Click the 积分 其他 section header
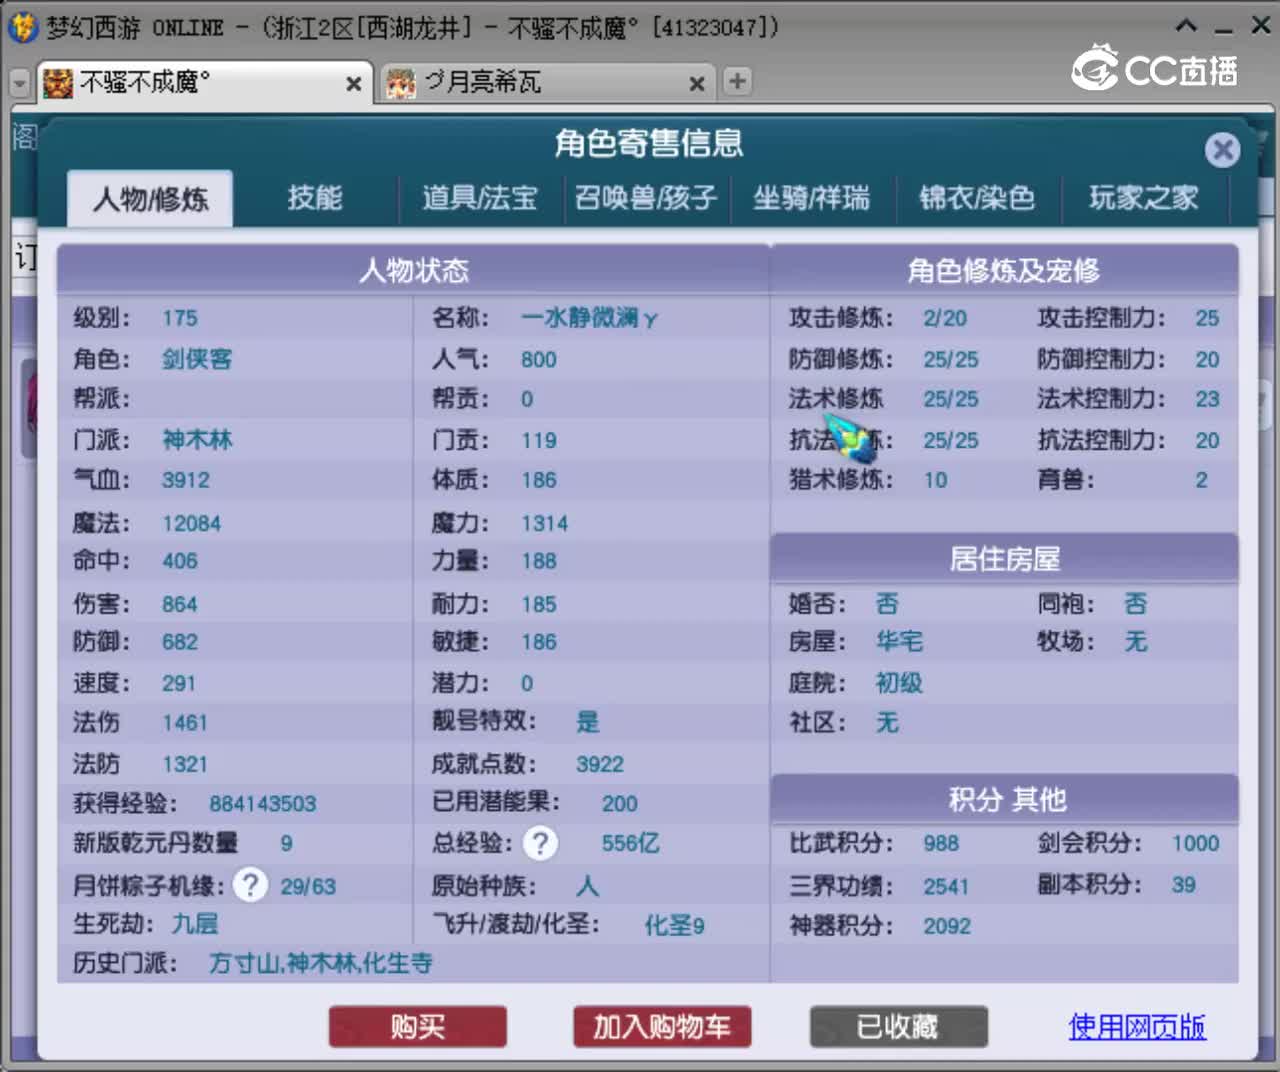Viewport: 1280px width, 1072px height. pyautogui.click(x=1004, y=799)
